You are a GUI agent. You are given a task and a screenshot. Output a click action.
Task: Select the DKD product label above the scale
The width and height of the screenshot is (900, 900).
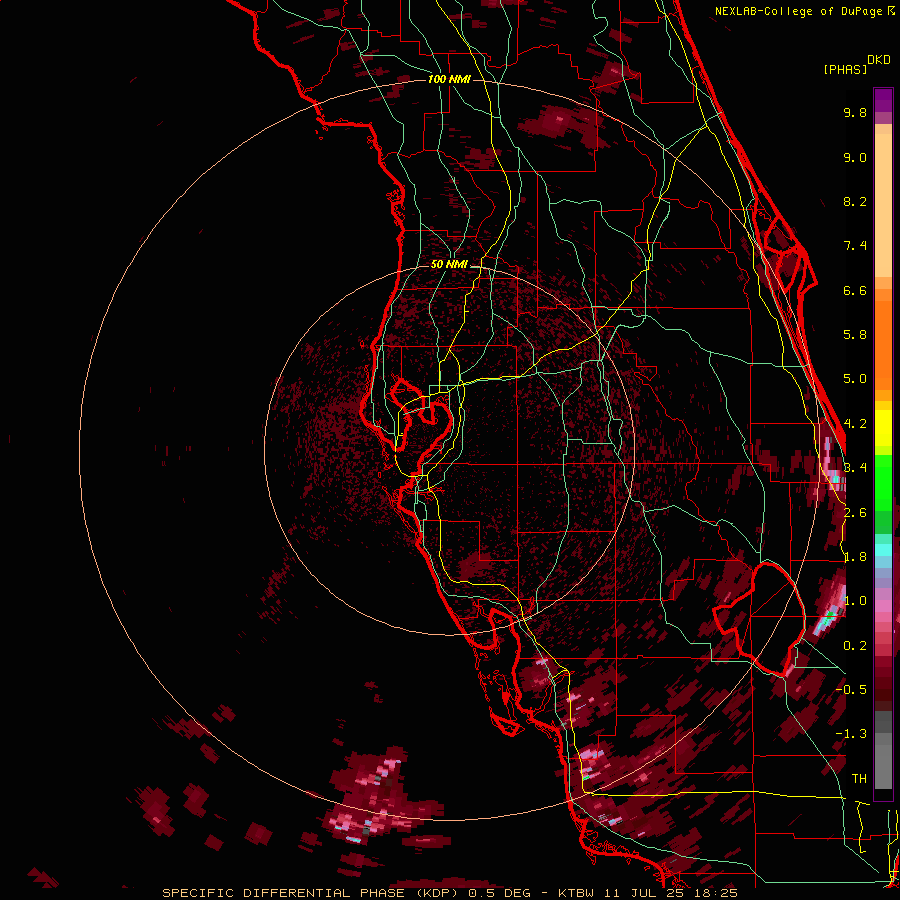(x=878, y=60)
